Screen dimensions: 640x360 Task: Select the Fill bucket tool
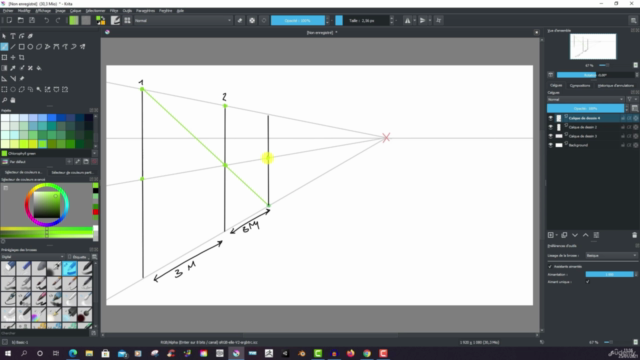[39, 68]
